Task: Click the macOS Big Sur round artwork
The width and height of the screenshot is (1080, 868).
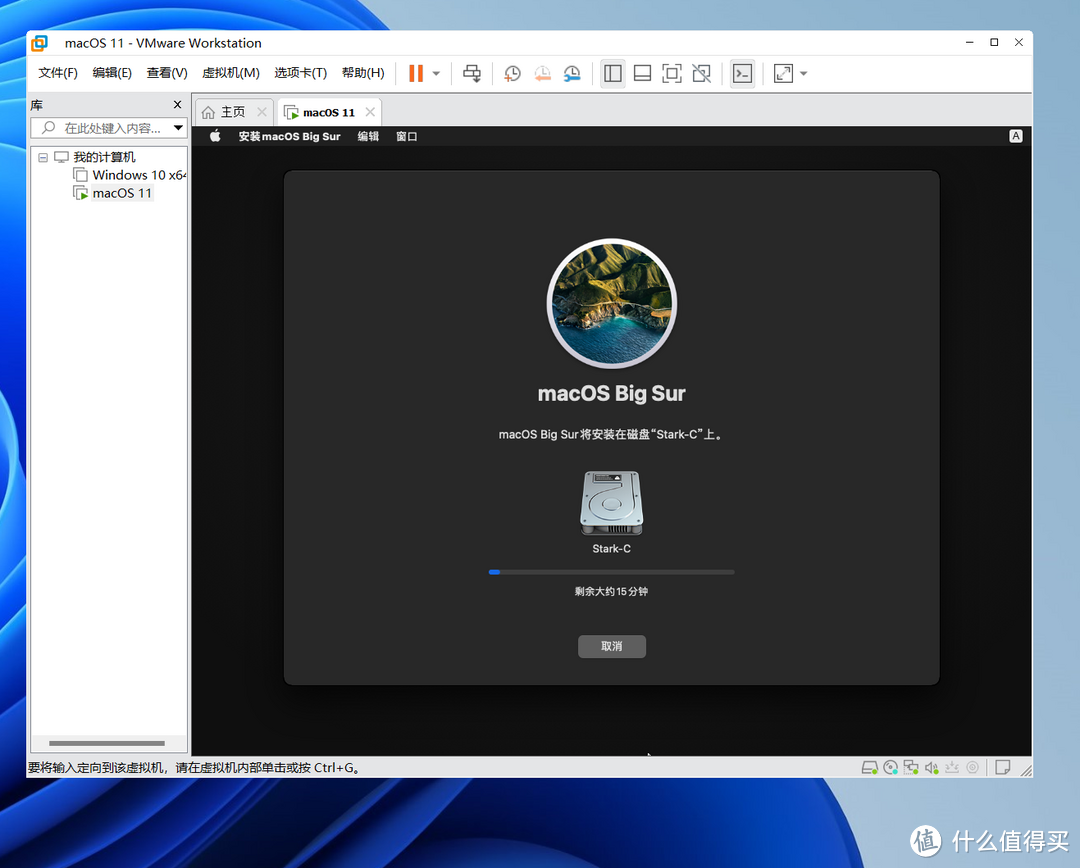Action: pyautogui.click(x=612, y=303)
